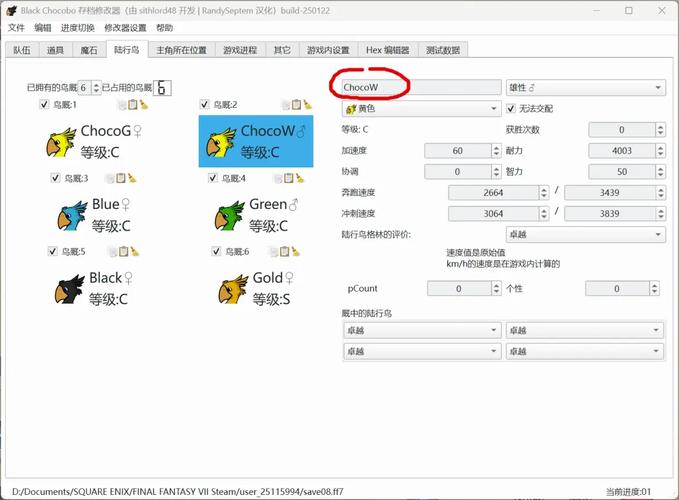Toggle the stable 5 checkbox
The width and height of the screenshot is (679, 500).
click(52, 251)
